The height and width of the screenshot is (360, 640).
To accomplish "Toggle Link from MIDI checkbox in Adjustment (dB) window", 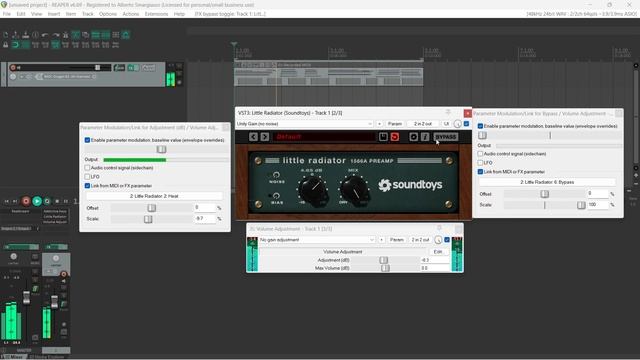I will [x=87, y=186].
